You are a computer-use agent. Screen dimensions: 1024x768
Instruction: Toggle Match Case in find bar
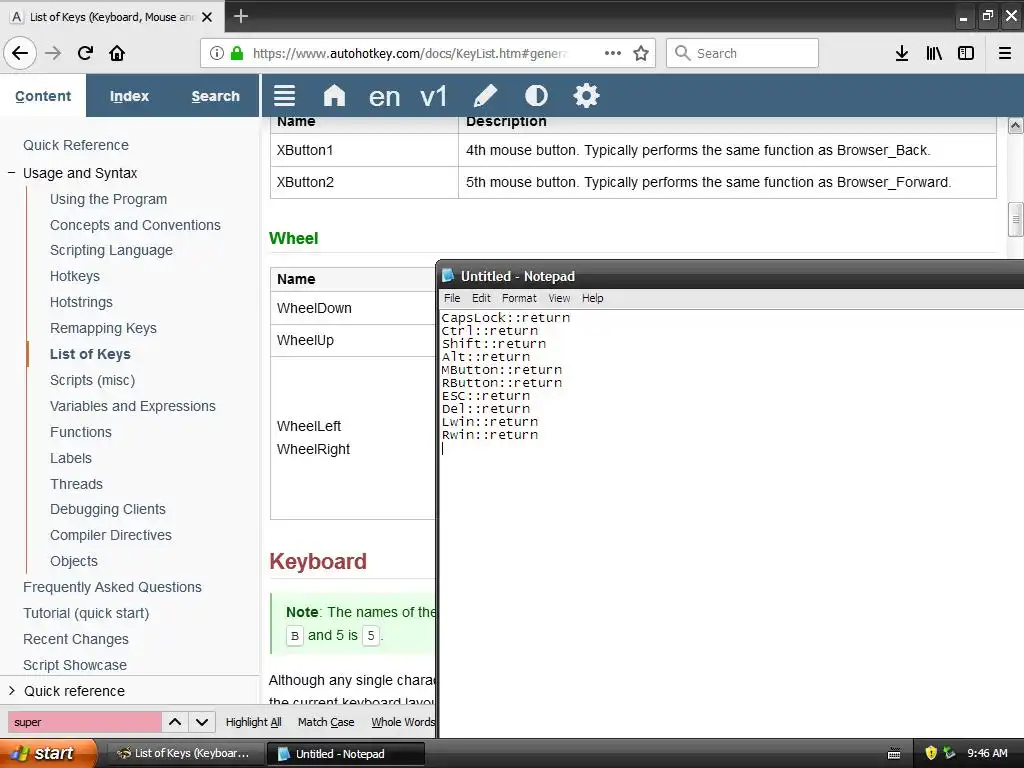pos(326,722)
